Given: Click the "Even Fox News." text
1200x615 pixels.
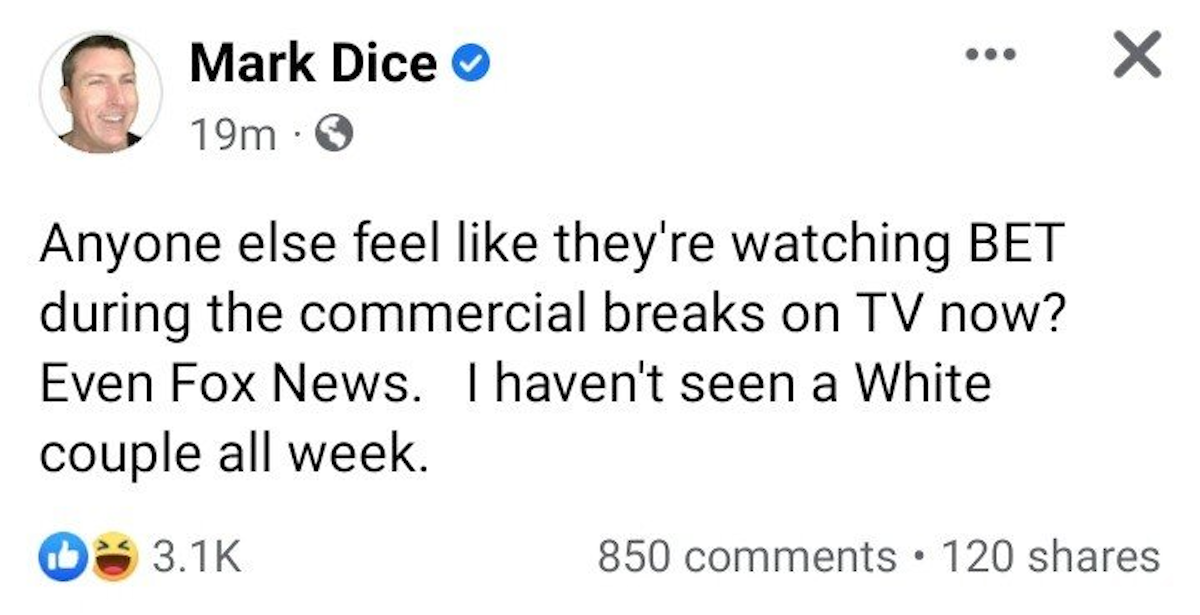Looking at the screenshot, I should [227, 384].
